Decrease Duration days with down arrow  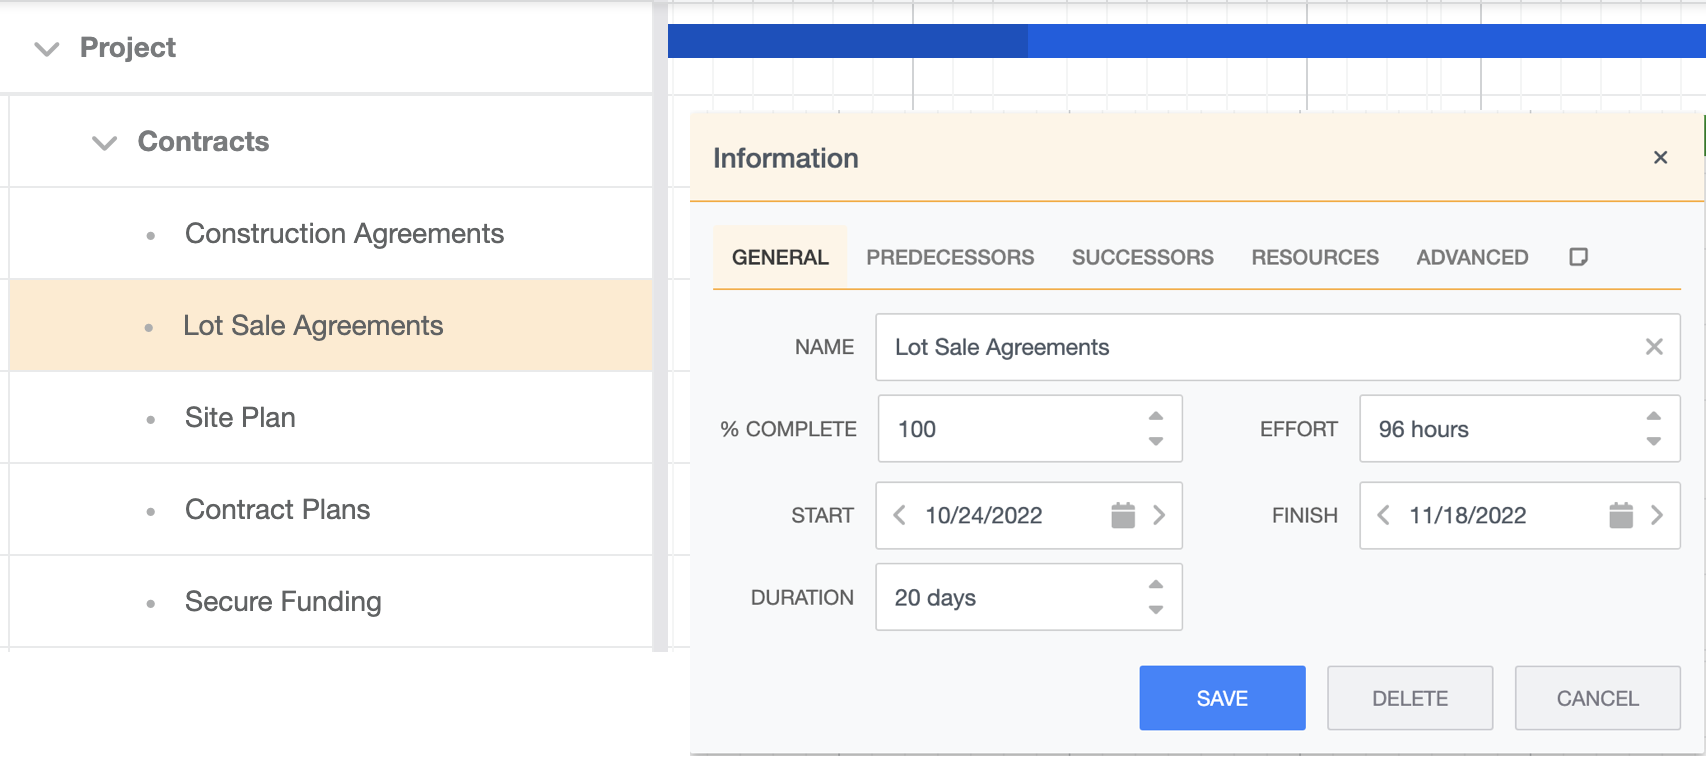coord(1156,609)
